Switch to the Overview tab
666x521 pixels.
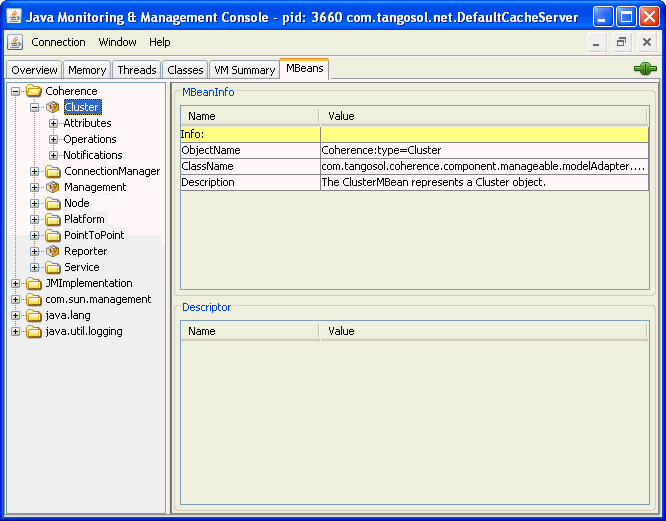tap(34, 70)
